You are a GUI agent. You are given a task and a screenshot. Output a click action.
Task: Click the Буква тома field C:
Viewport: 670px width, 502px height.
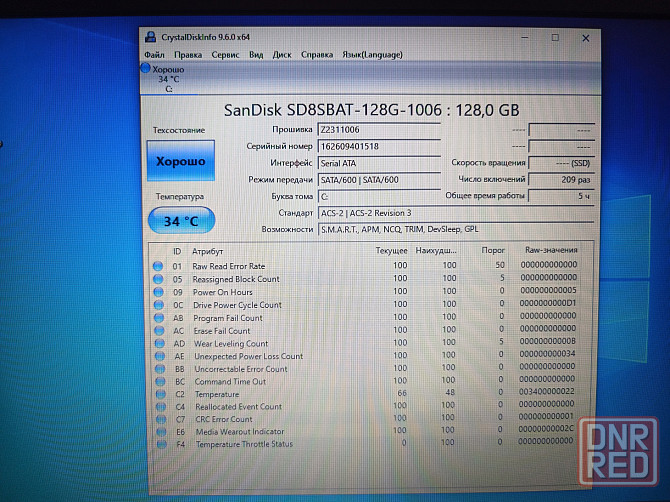click(x=379, y=197)
